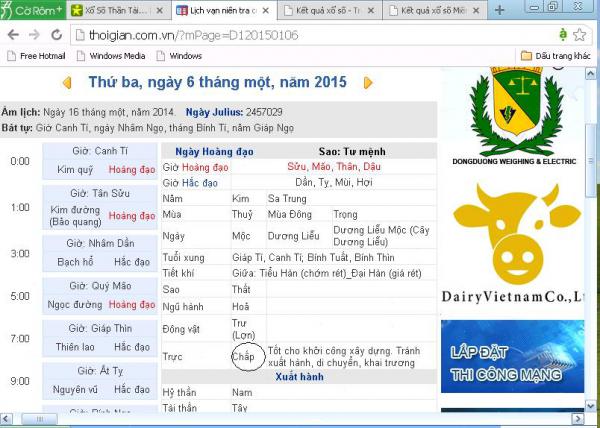Click the Dần, Tỵ, Mùi, Hợi hours text
600x428 pixels.
pyautogui.click(x=334, y=182)
